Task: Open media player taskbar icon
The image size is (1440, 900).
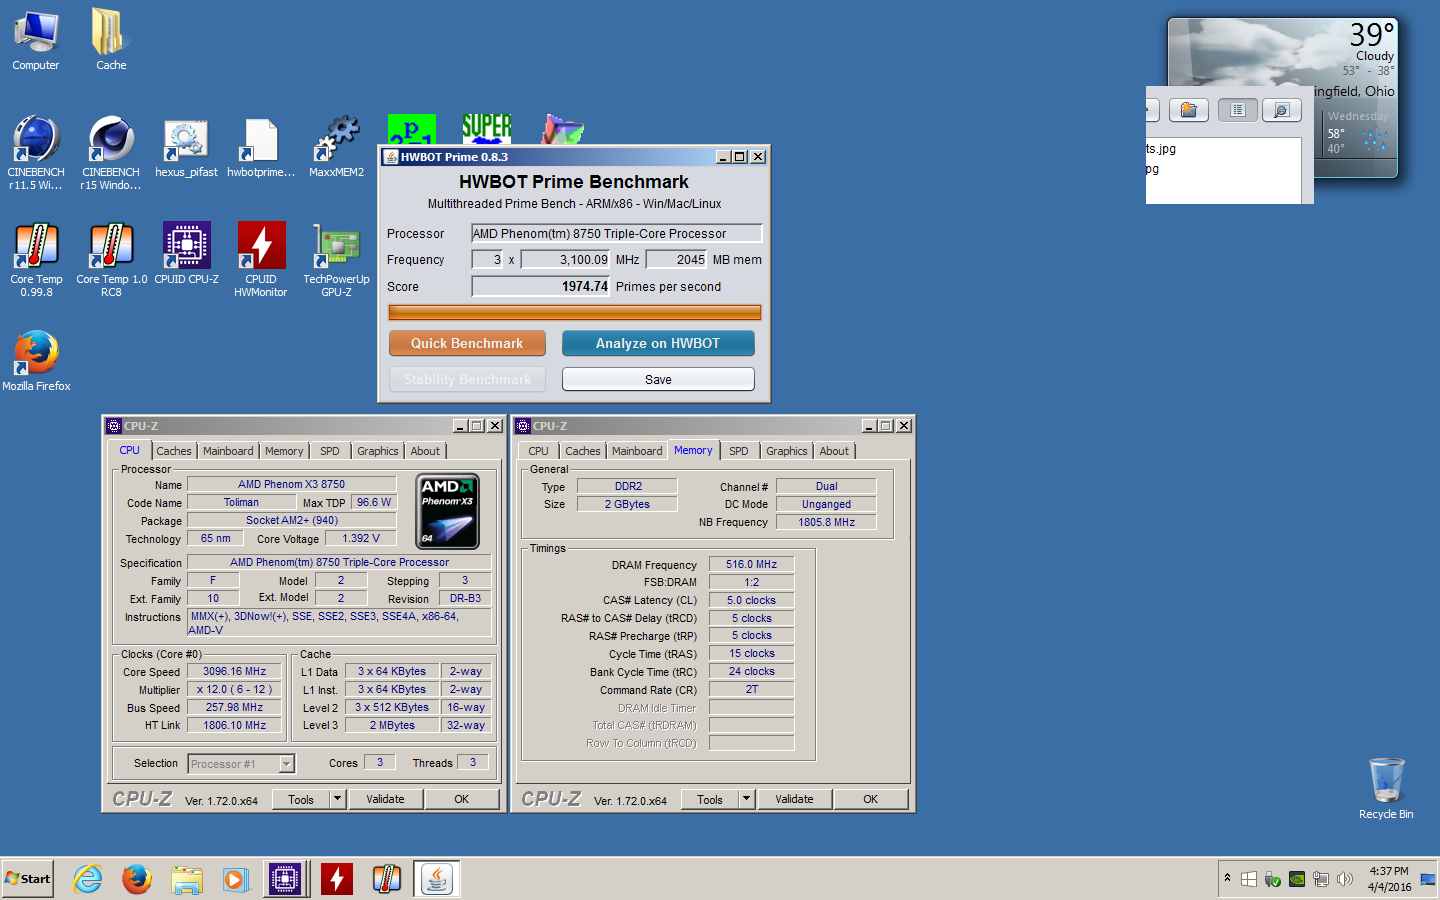Action: click(235, 879)
